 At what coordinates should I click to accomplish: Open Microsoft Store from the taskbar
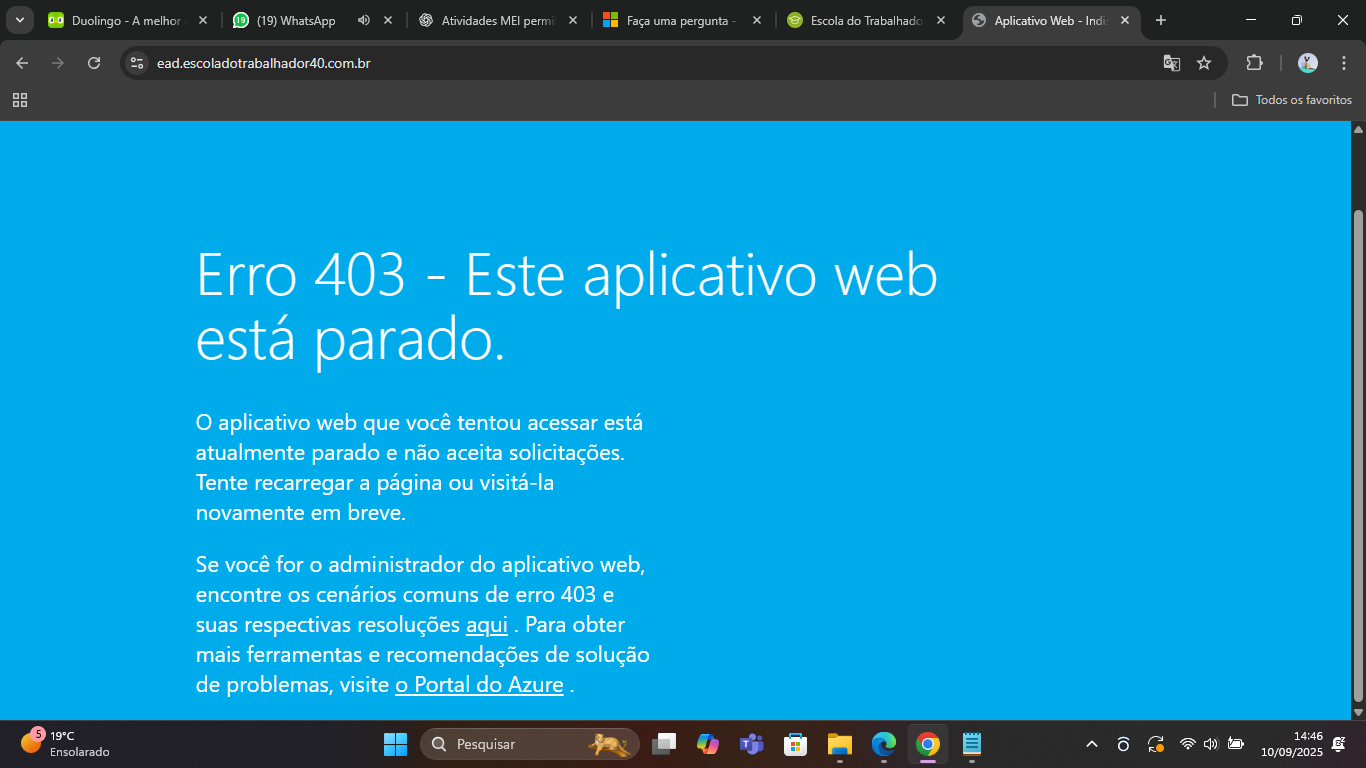(795, 744)
